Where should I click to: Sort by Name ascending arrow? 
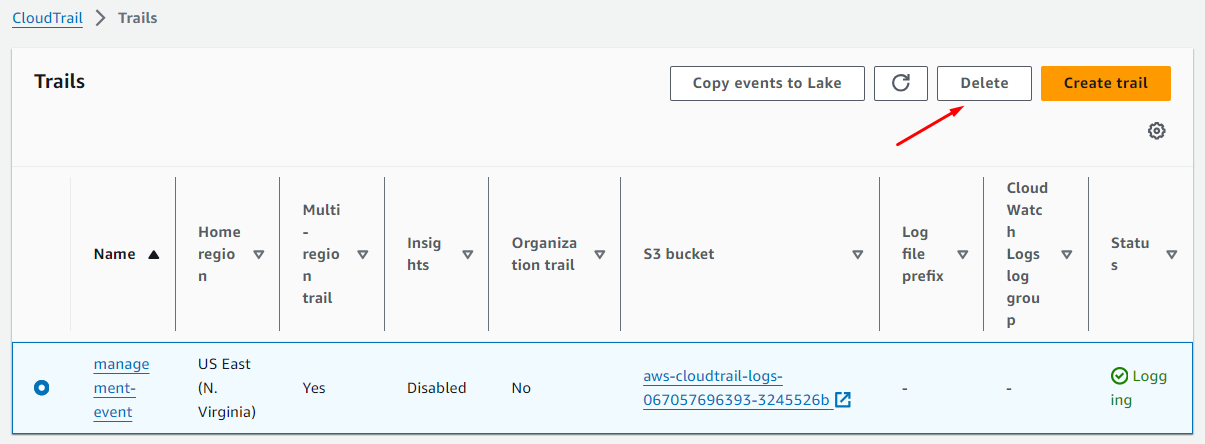pyautogui.click(x=154, y=254)
